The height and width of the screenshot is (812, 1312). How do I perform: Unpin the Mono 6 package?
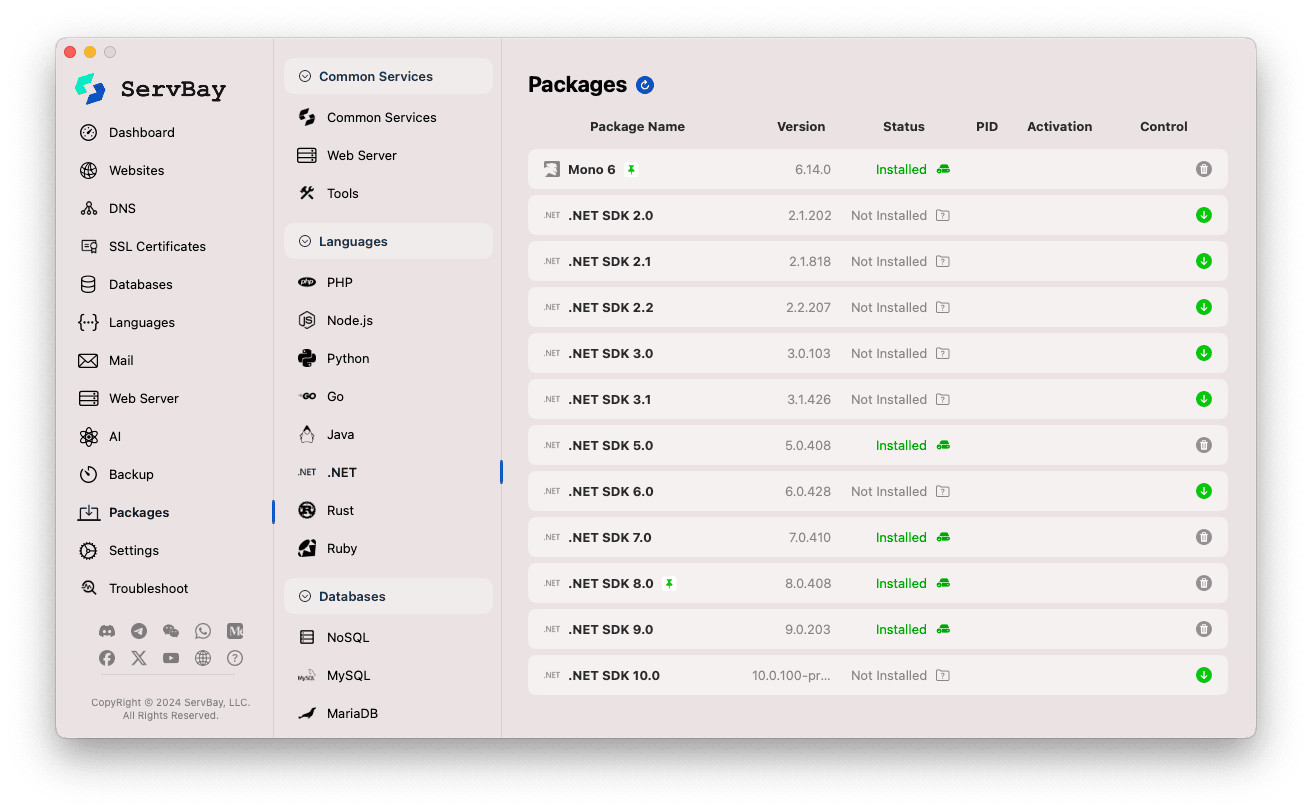pos(631,169)
